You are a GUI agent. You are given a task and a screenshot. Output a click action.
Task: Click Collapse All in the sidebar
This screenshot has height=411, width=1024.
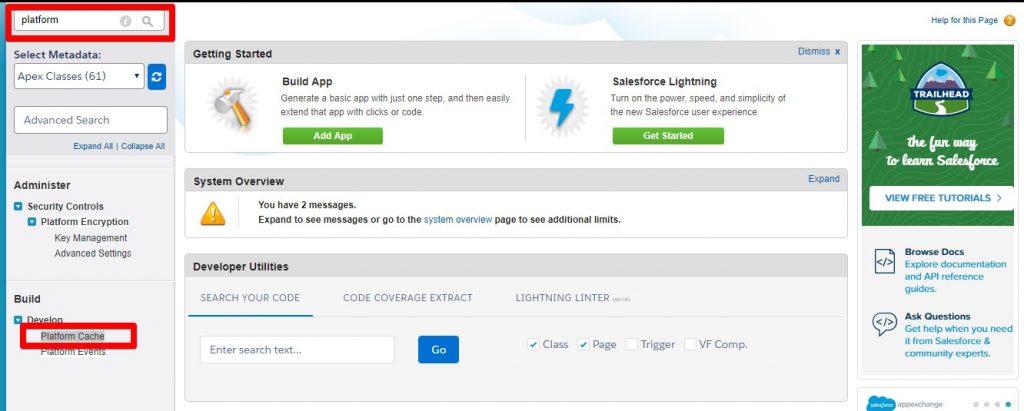(143, 146)
